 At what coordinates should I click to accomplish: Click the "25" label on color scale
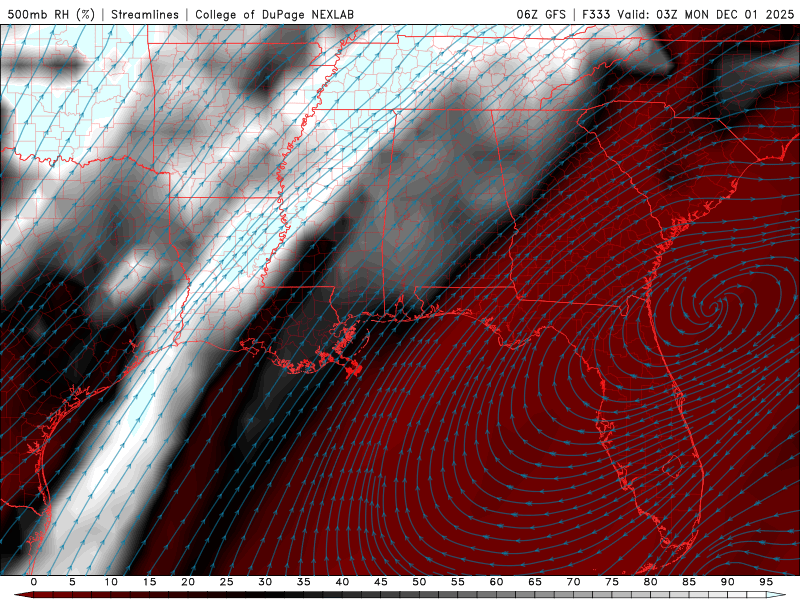227,582
